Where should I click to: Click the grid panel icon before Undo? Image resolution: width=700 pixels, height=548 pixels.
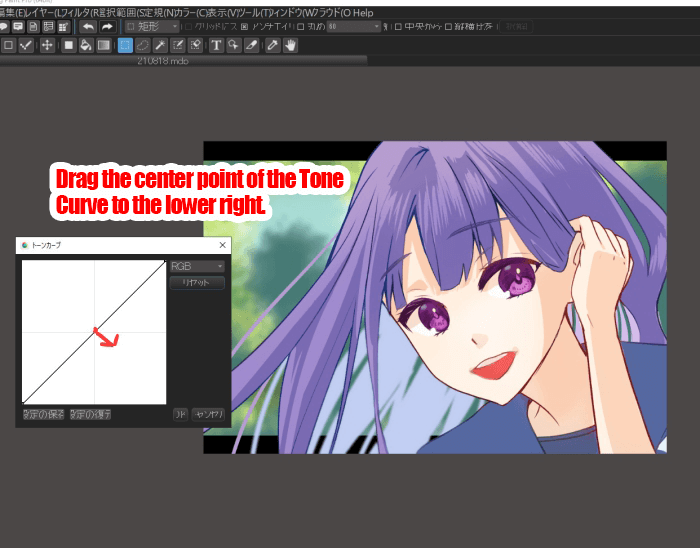pyautogui.click(x=63, y=27)
